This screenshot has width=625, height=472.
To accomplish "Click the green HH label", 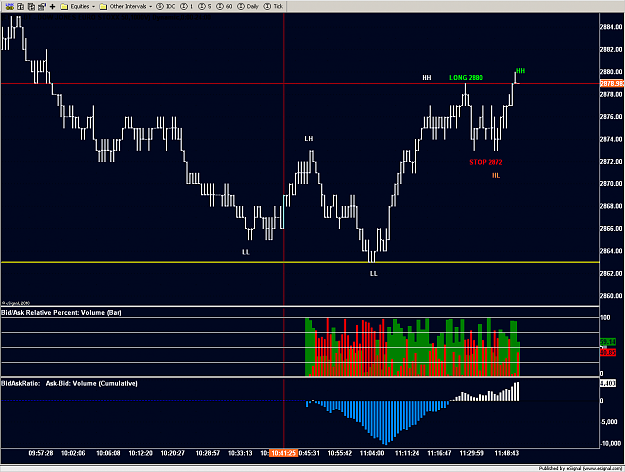I will [x=521, y=71].
